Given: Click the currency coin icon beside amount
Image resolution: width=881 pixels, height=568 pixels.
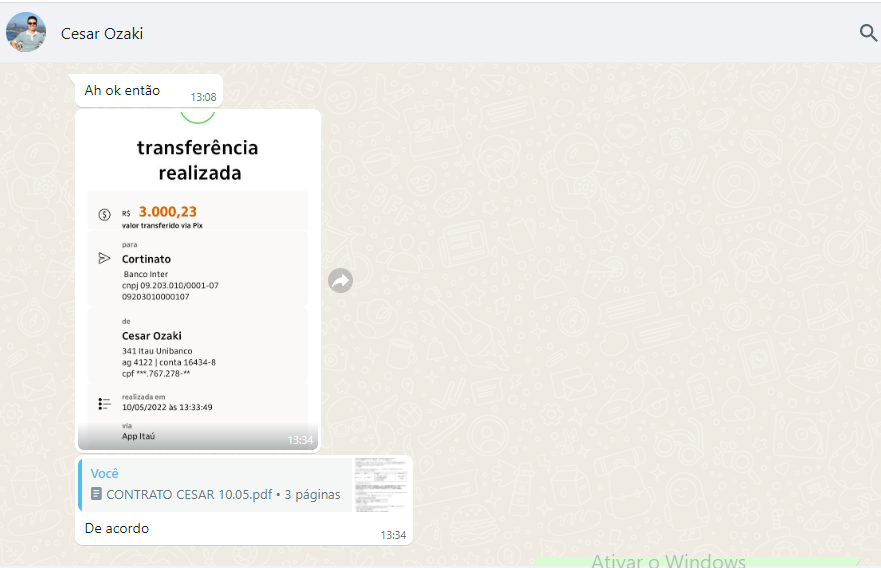Looking at the screenshot, I should pos(105,214).
